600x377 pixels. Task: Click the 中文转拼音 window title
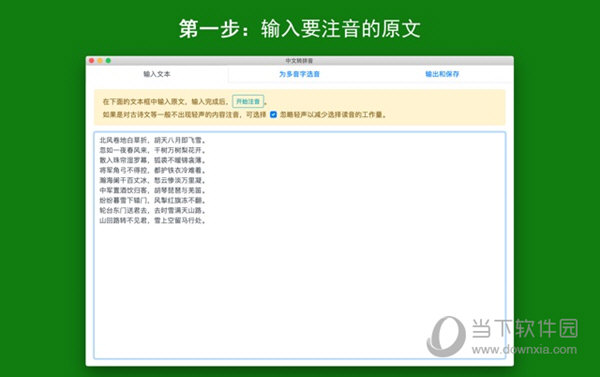[x=299, y=61]
